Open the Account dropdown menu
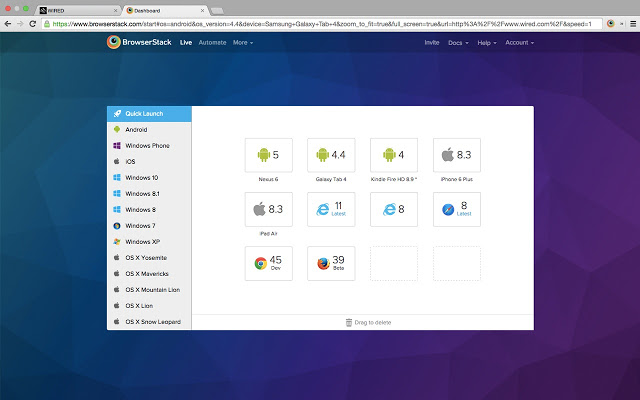This screenshot has width=640, height=400. [x=519, y=42]
